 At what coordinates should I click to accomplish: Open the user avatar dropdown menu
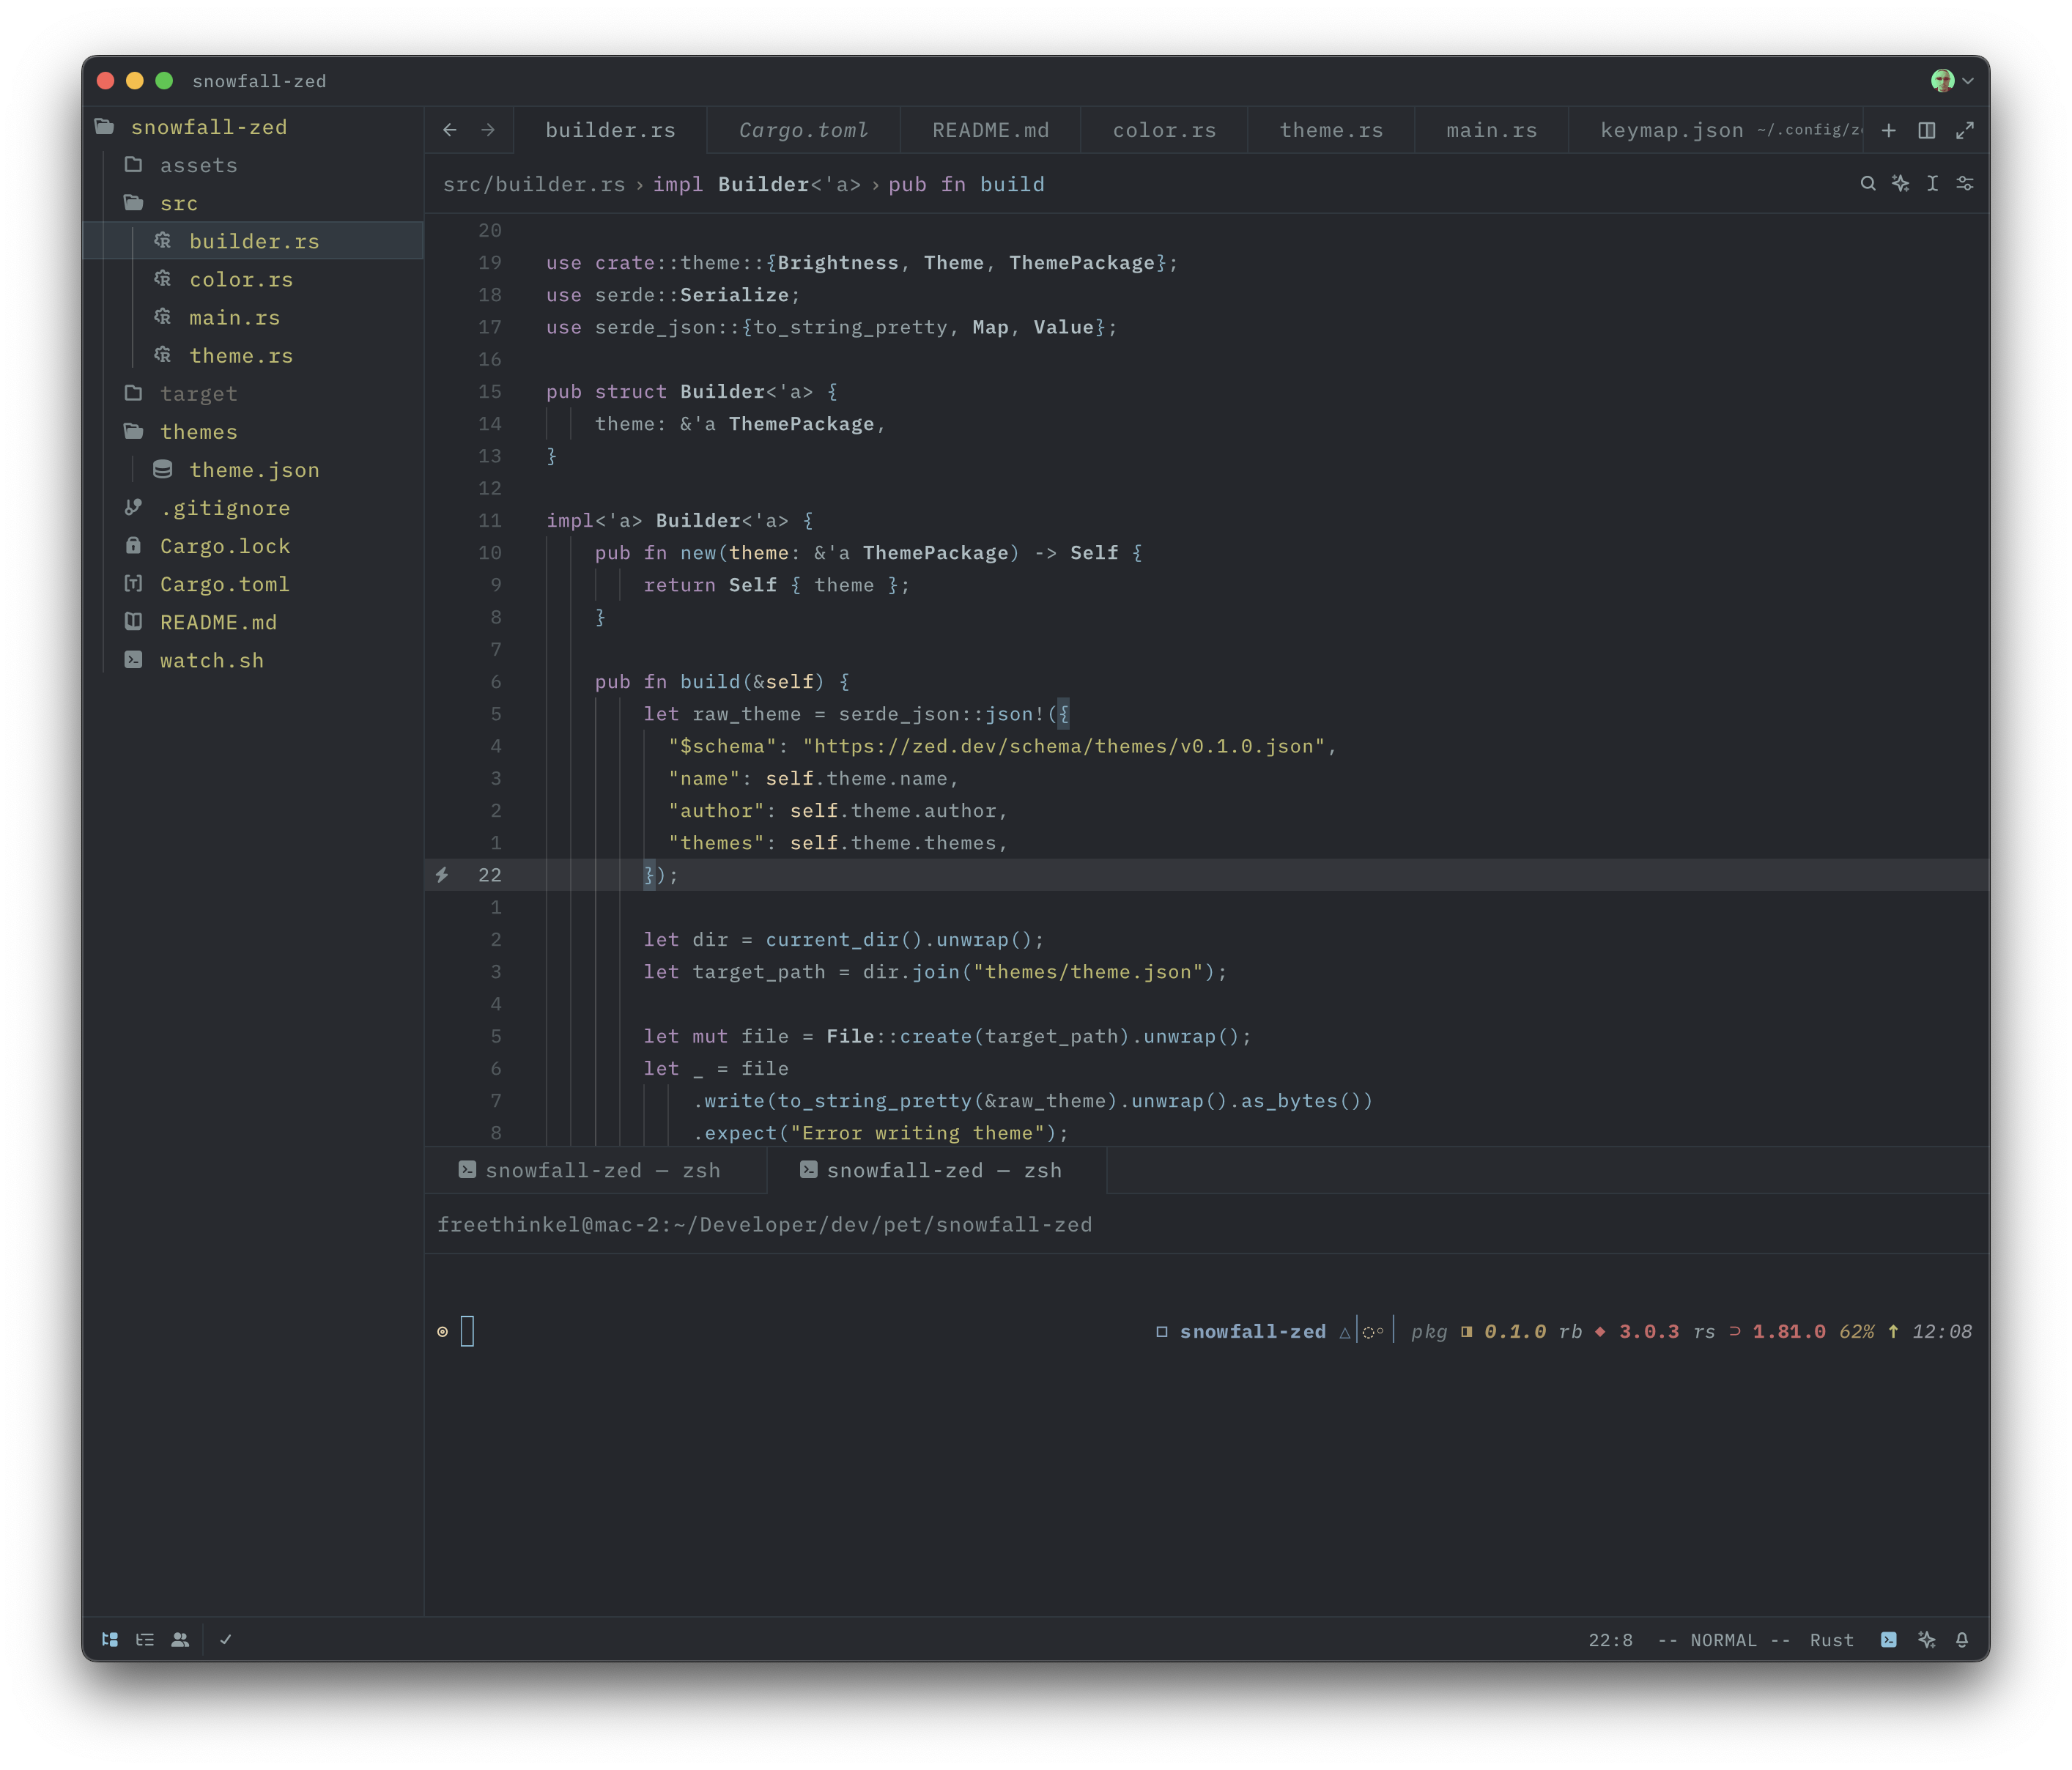pyautogui.click(x=1952, y=81)
